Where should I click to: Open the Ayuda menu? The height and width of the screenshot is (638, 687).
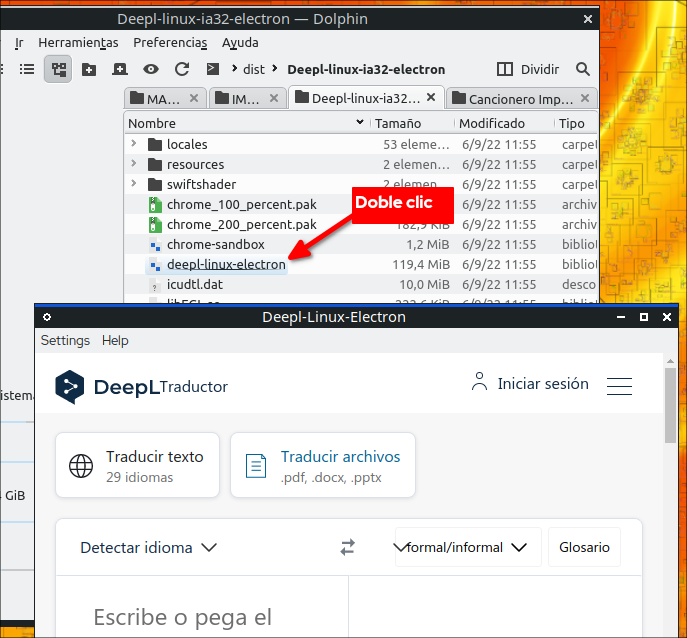240,43
